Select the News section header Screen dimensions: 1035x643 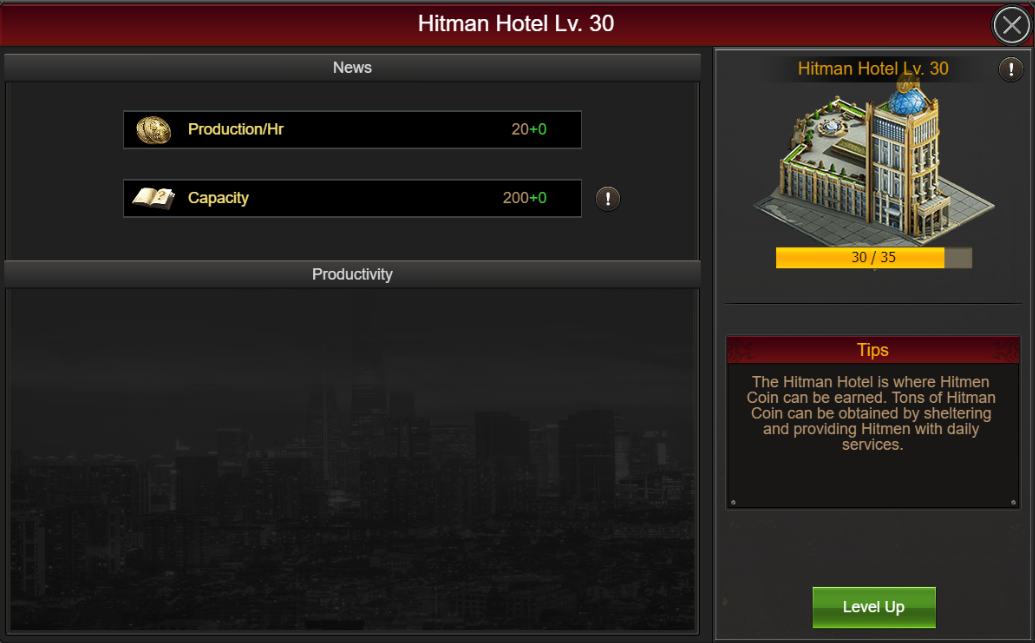[x=352, y=67]
